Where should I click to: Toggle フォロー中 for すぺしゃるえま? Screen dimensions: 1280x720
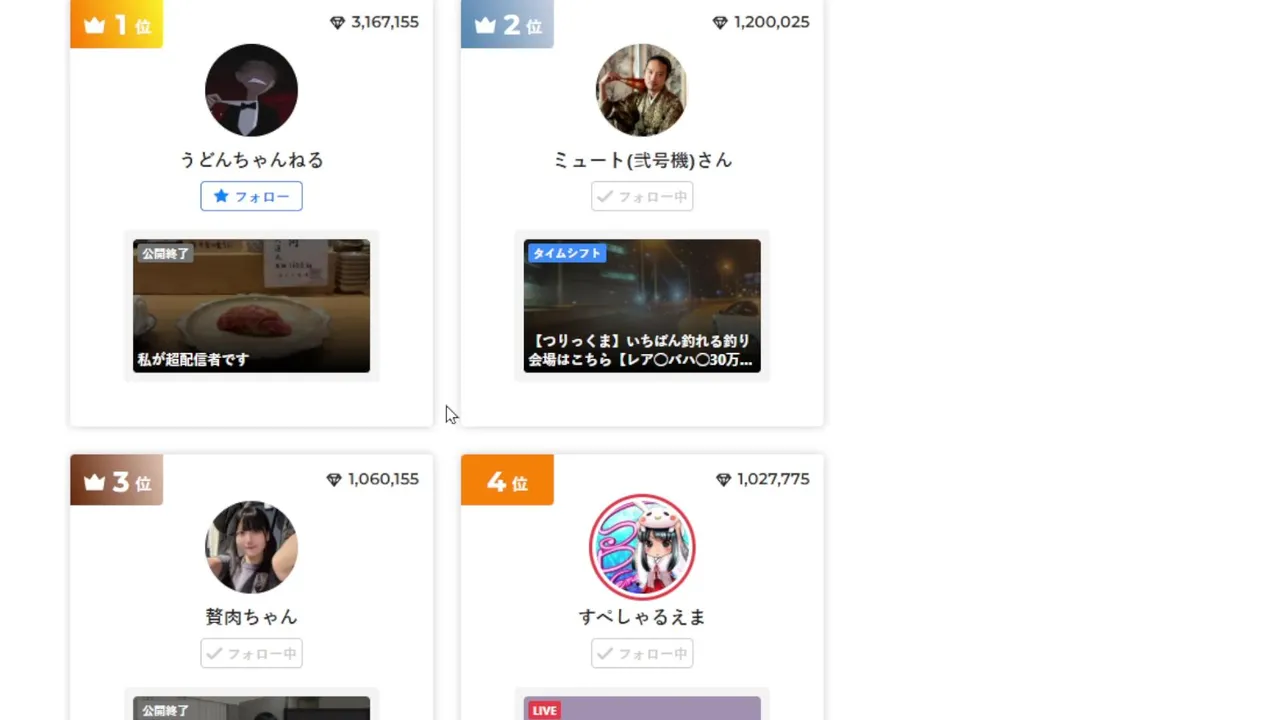click(x=642, y=653)
